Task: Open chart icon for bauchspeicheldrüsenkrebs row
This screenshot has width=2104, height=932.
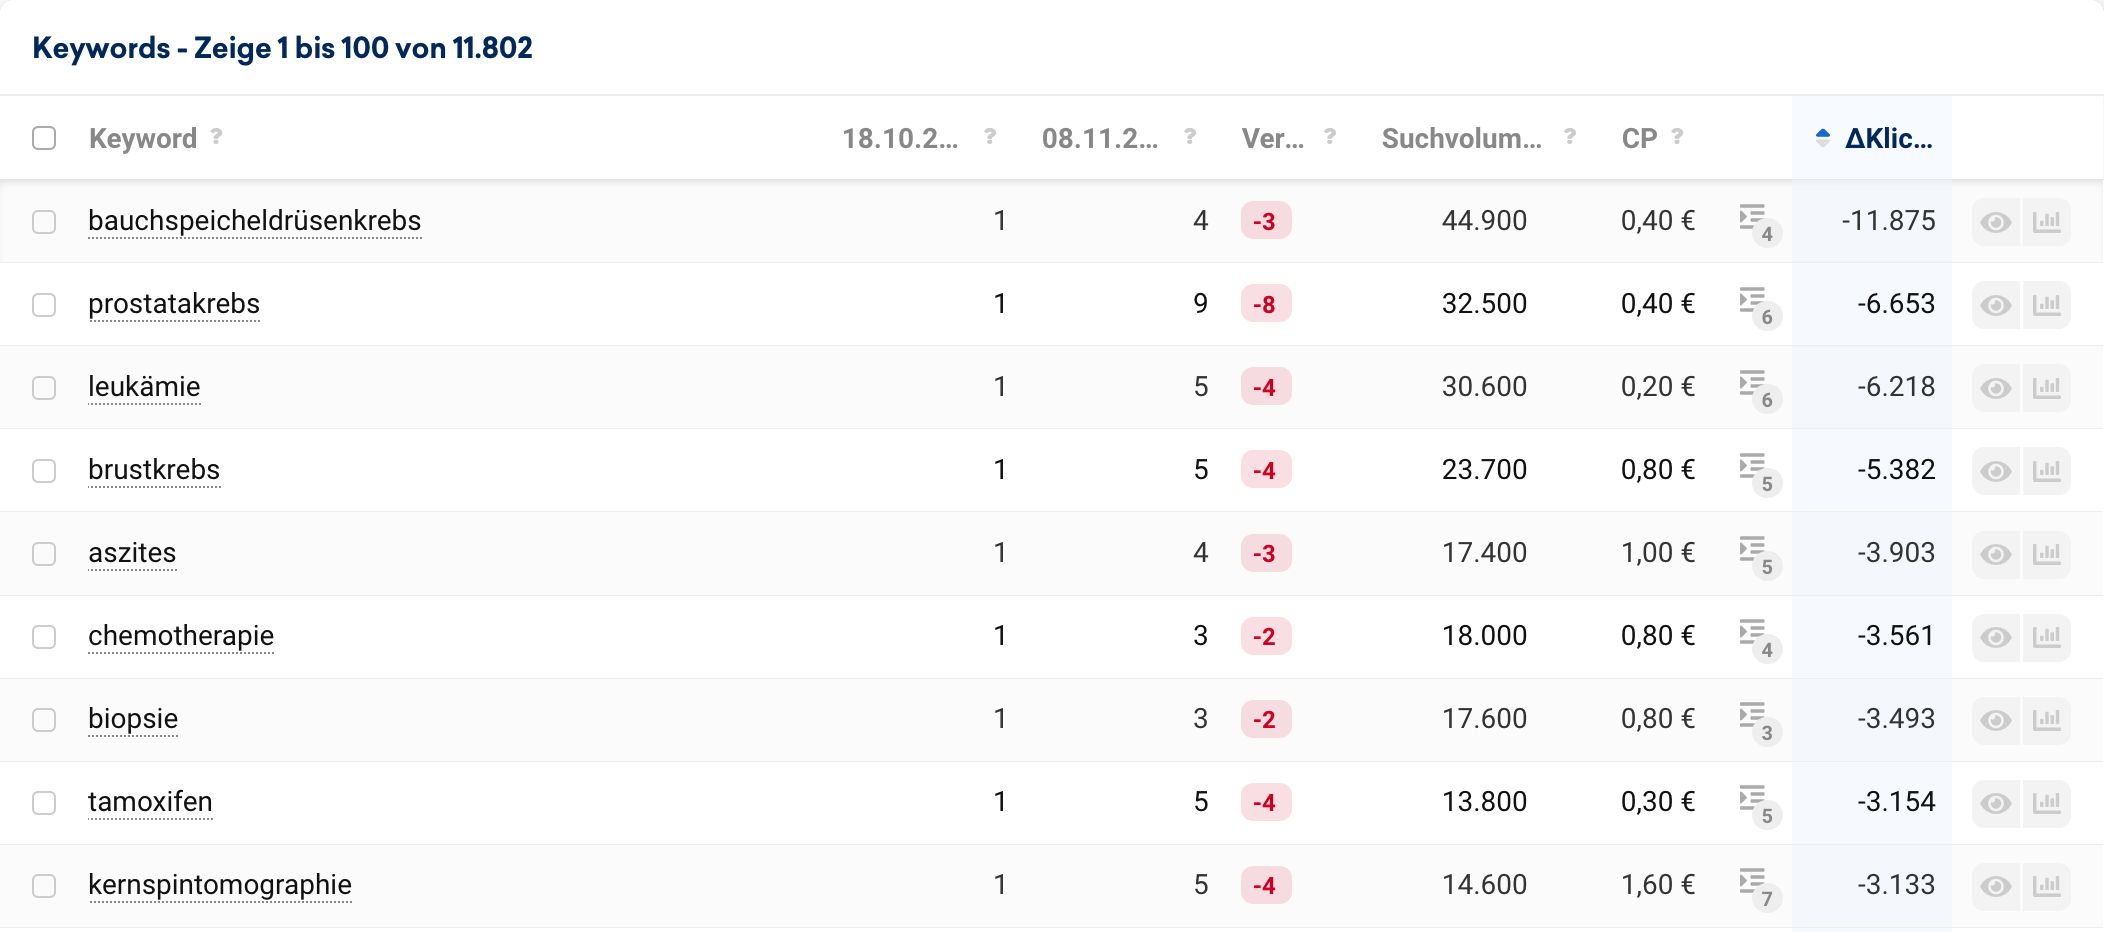Action: (x=2046, y=222)
